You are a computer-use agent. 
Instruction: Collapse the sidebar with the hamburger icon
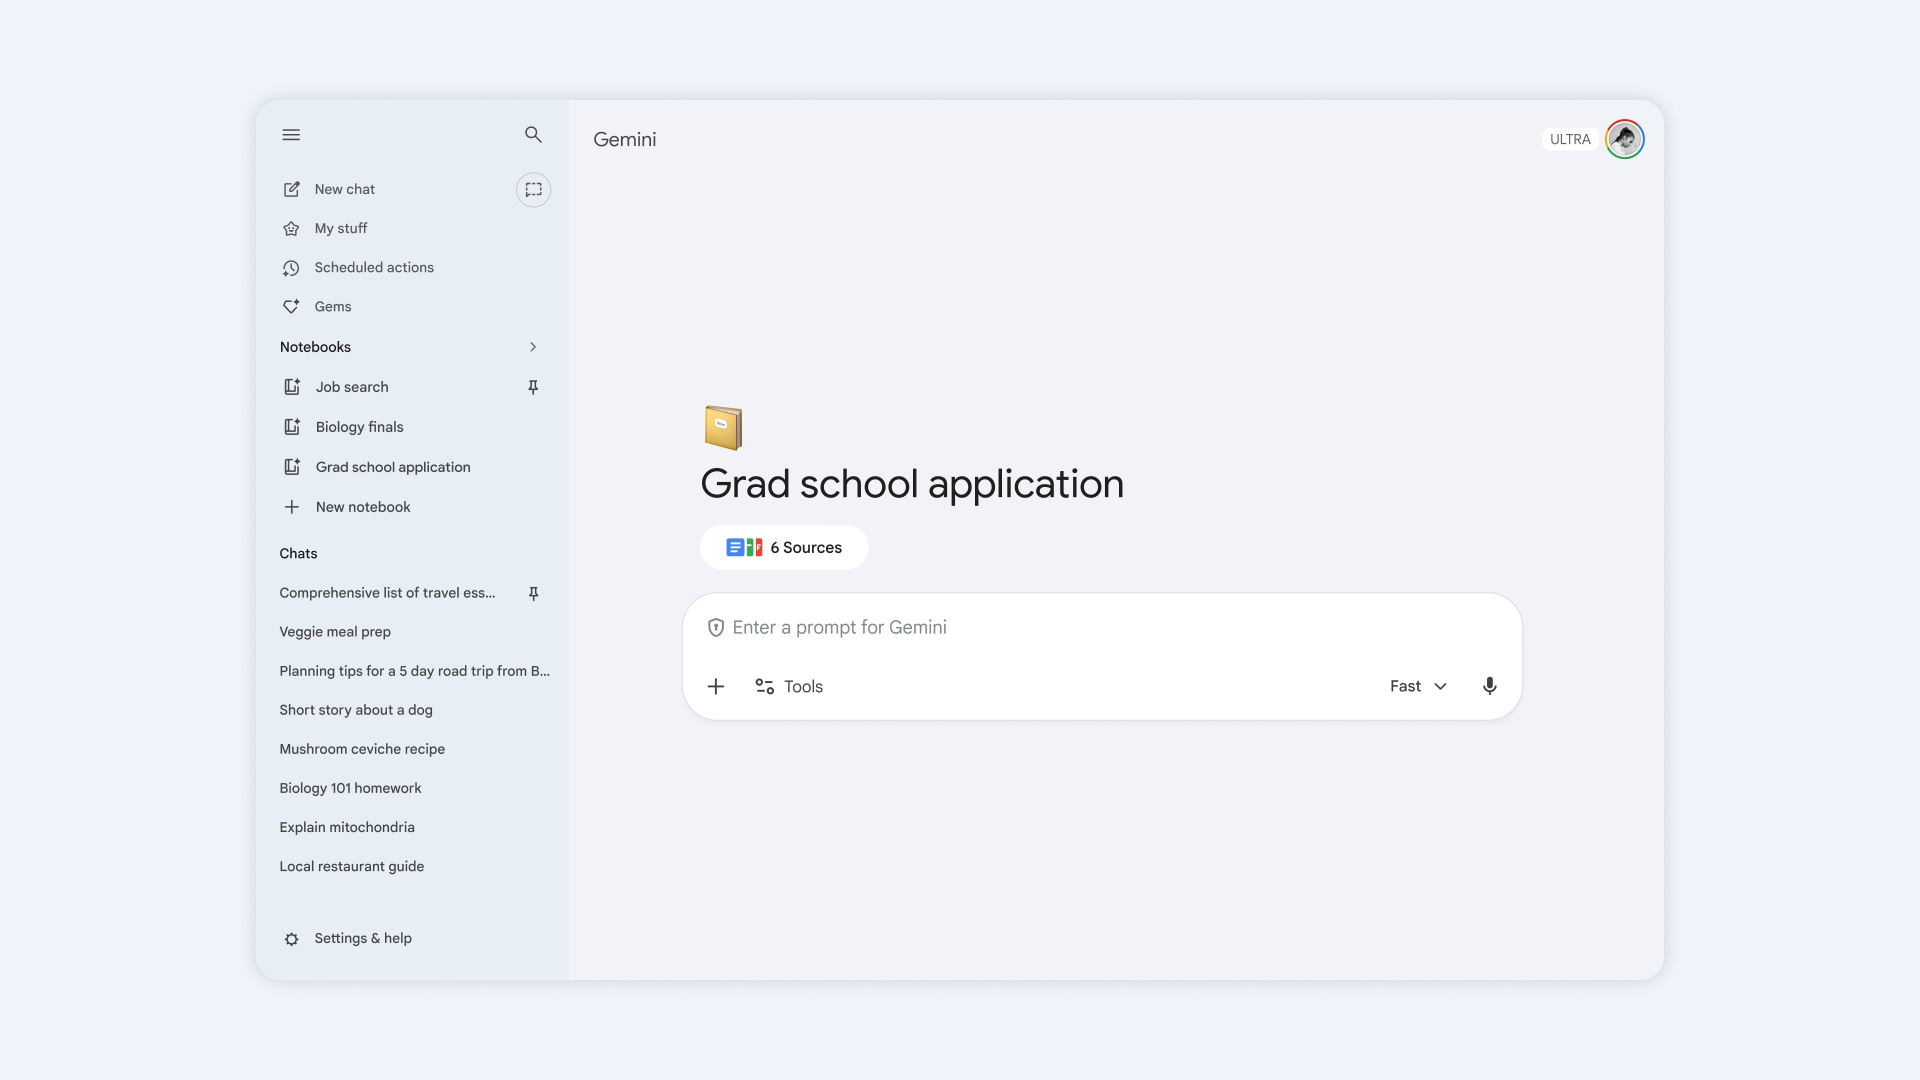click(291, 134)
